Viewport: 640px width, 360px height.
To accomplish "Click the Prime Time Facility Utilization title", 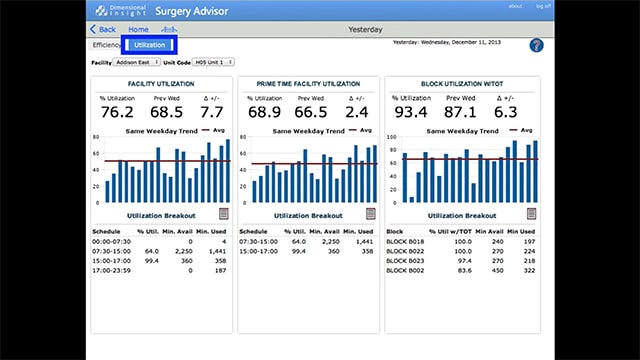I will coord(308,84).
